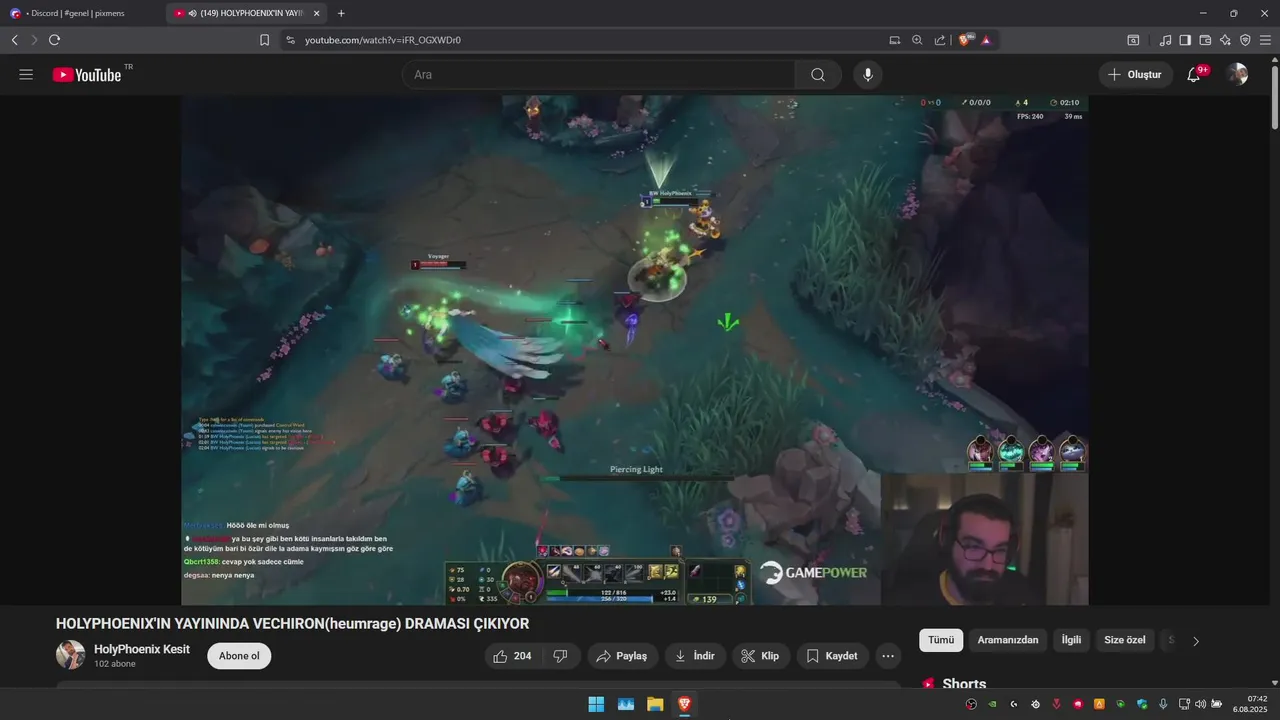This screenshot has height=720, width=1280.
Task: Click the video title text
Action: point(292,624)
